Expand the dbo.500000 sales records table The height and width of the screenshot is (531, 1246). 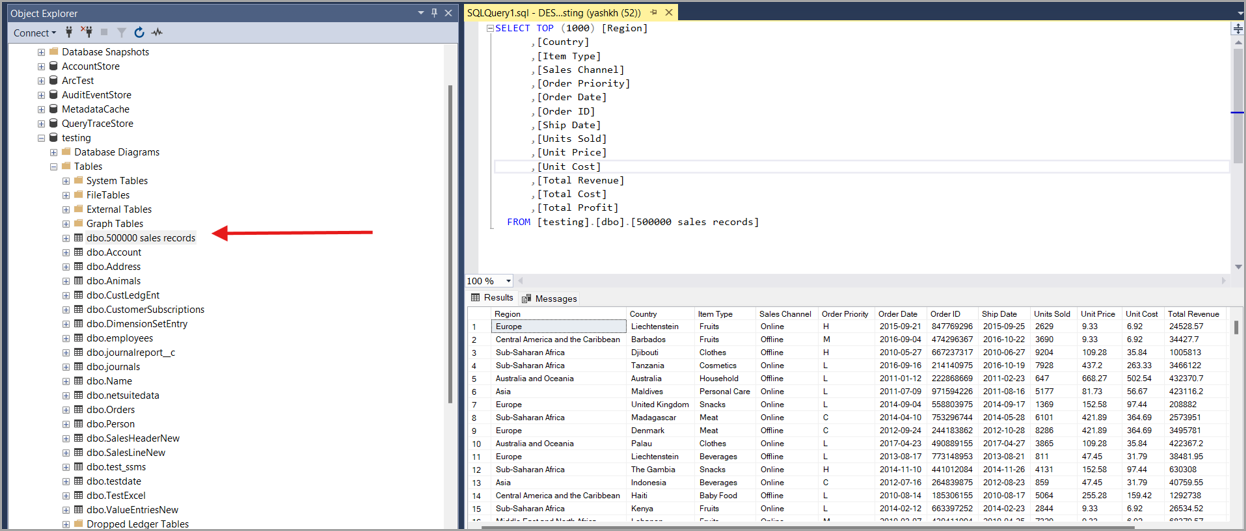pos(66,238)
